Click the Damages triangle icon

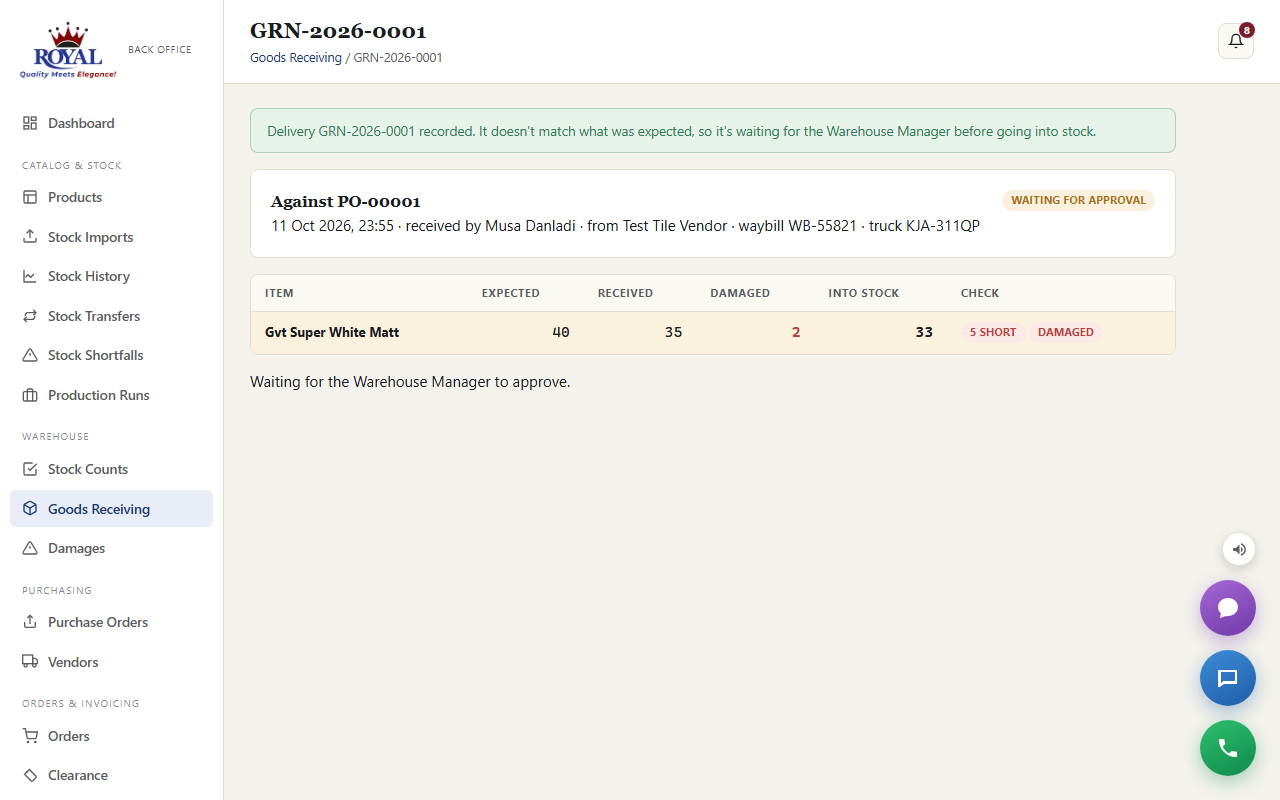coord(30,548)
